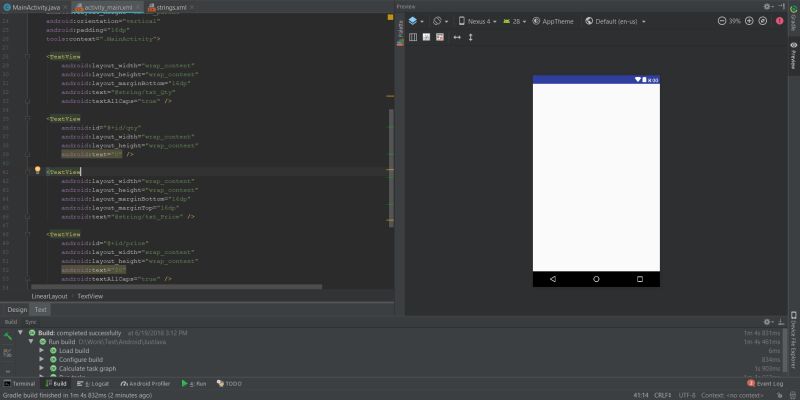Click the zoom to fit screen icon
Image resolution: width=800 pixels, height=400 pixels.
763,21
